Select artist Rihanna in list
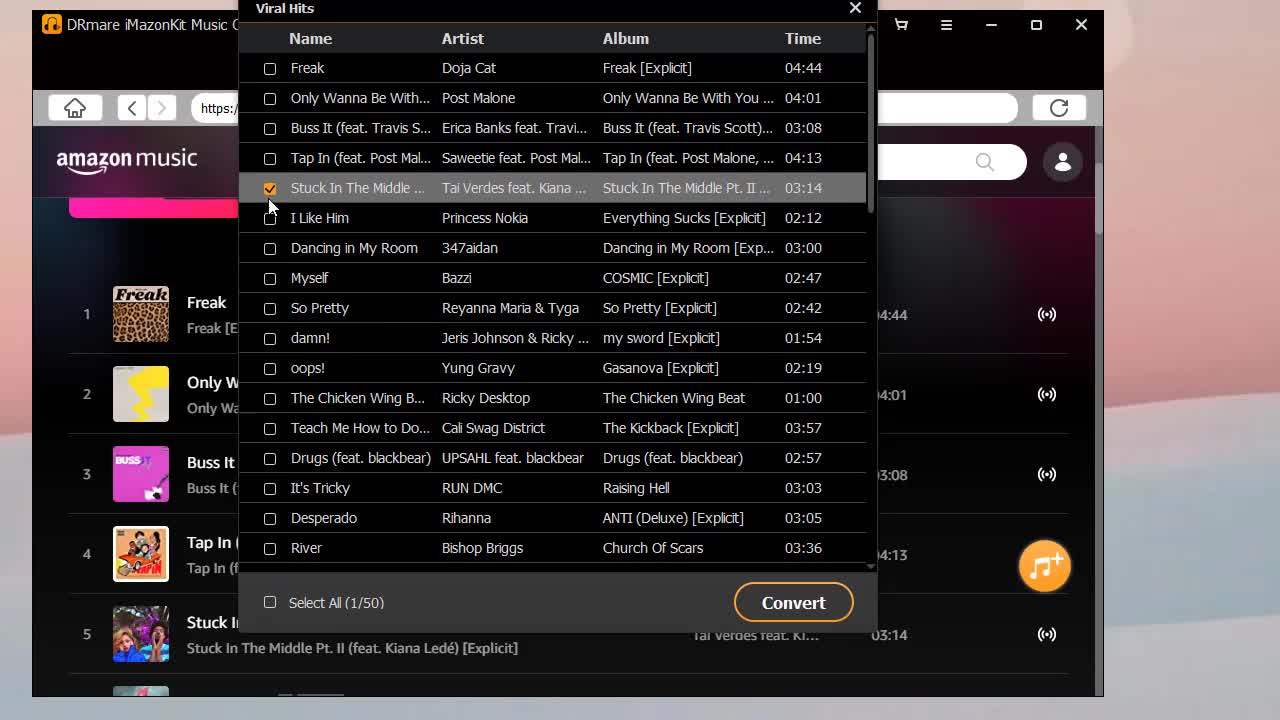The height and width of the screenshot is (720, 1280). click(x=466, y=518)
